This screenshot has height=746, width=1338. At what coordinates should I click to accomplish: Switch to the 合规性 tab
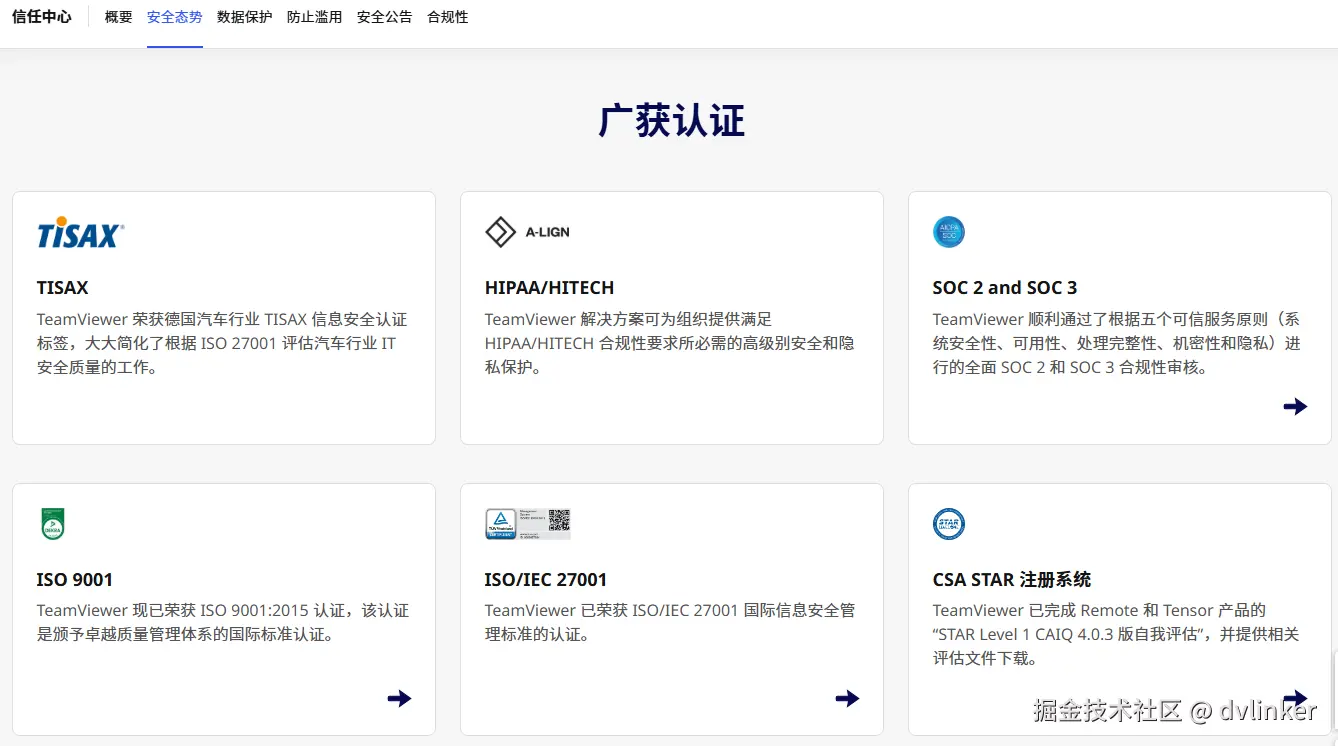[448, 17]
